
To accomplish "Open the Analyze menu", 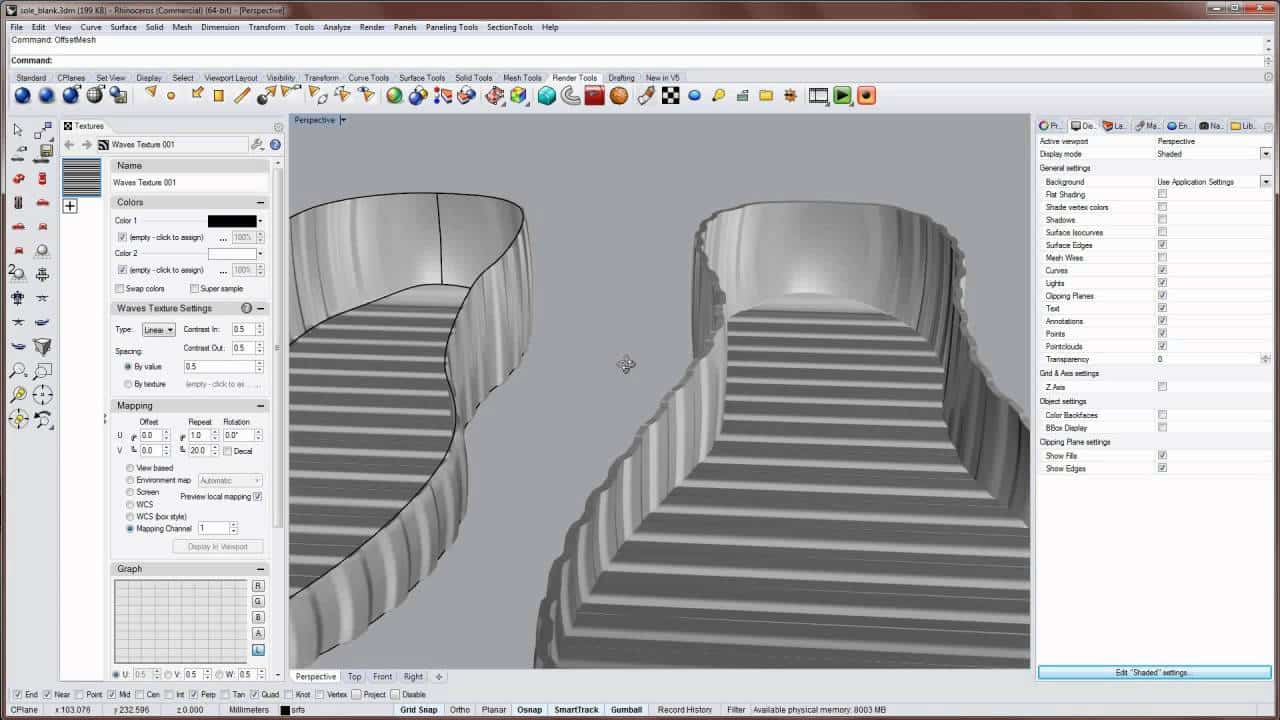I will pos(337,27).
